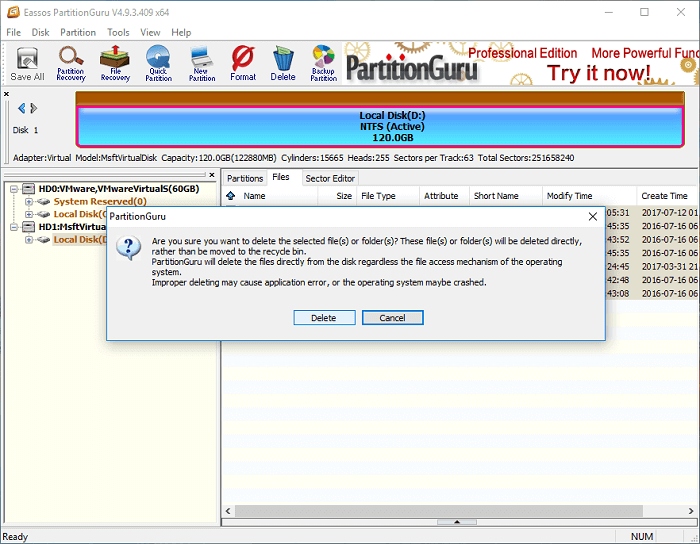The height and width of the screenshot is (544, 700).
Task: Click the Delete trash bin toolbar icon
Action: pos(283,64)
